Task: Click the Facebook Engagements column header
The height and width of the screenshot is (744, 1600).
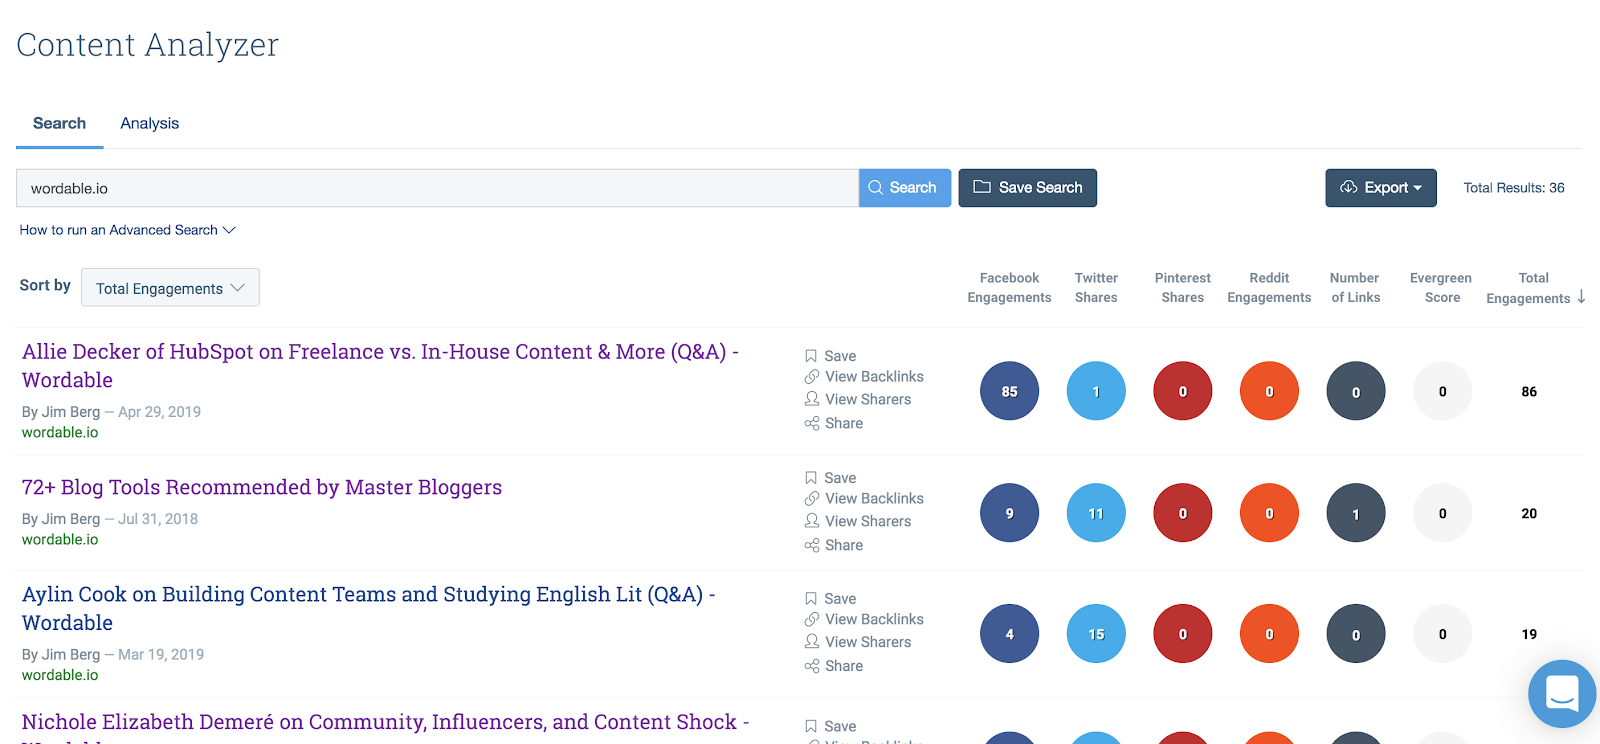Action: point(1009,288)
